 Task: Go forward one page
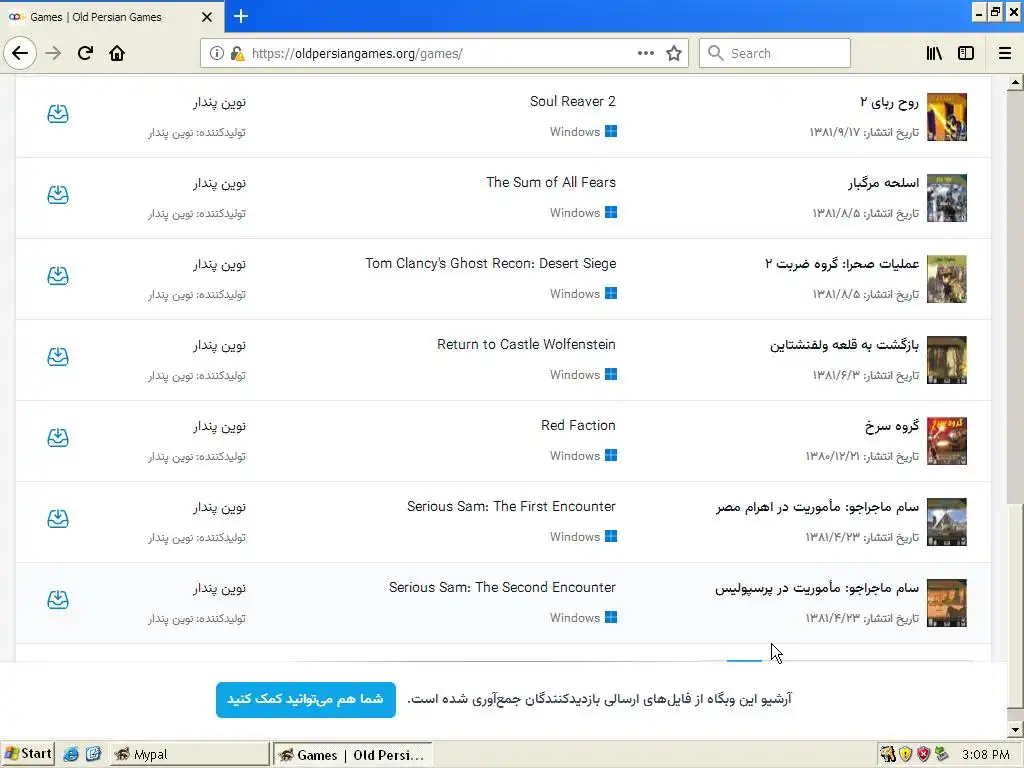click(53, 53)
